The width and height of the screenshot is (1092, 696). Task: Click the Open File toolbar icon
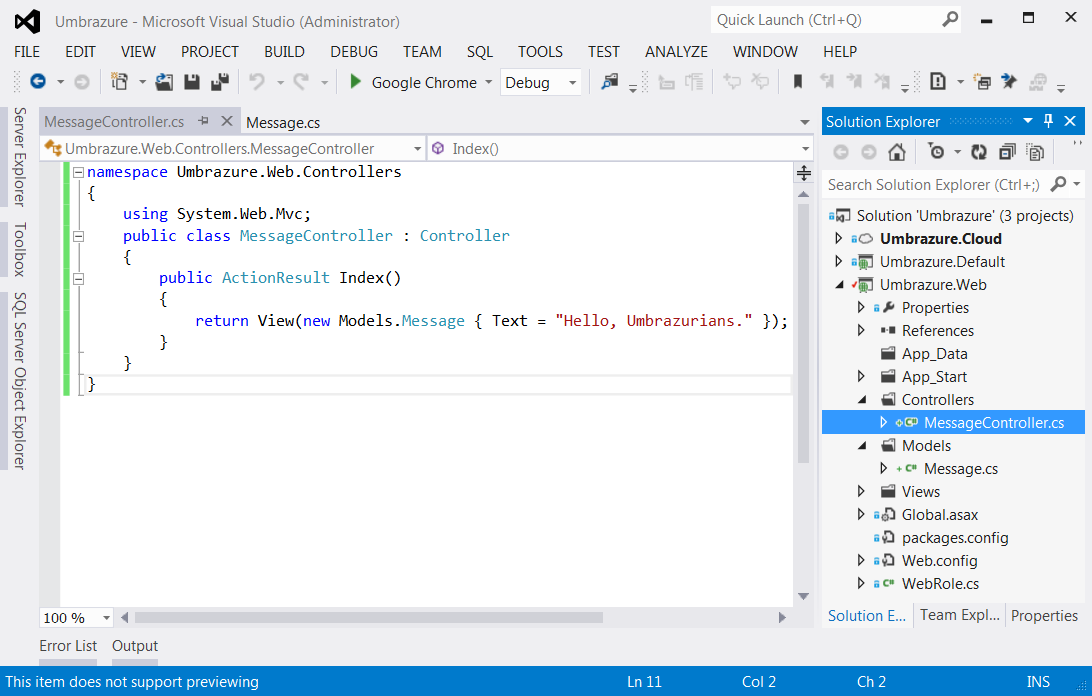(x=164, y=82)
